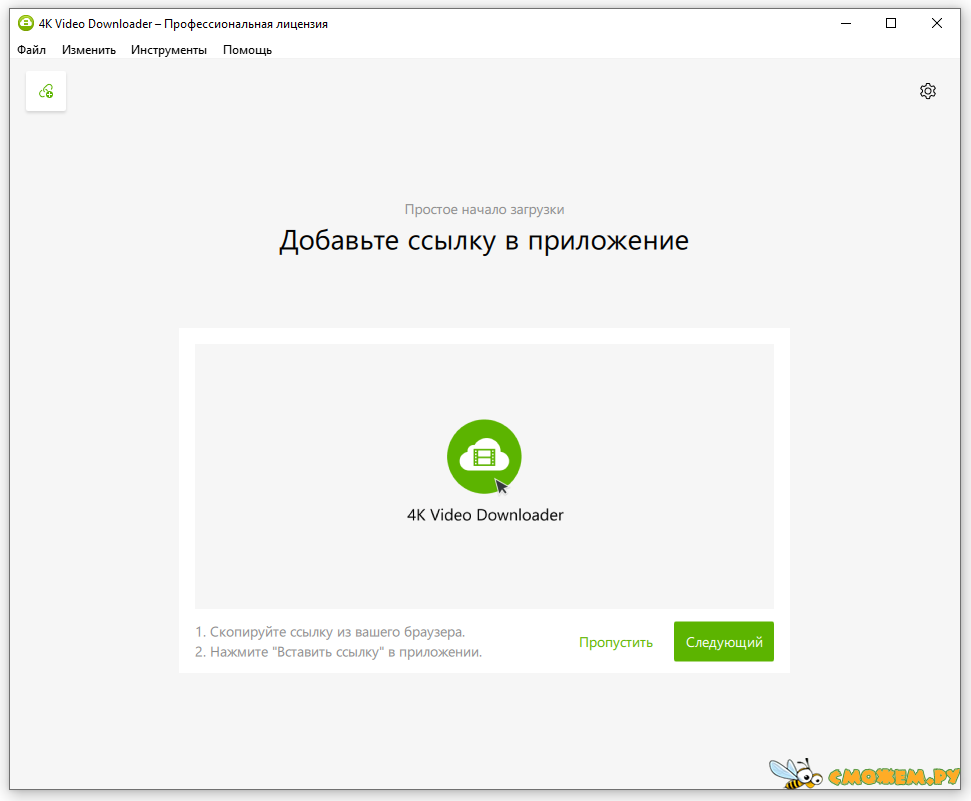Click the text Простое начало загрузки
Screen dimensions: 971x801
pyautogui.click(x=484, y=209)
